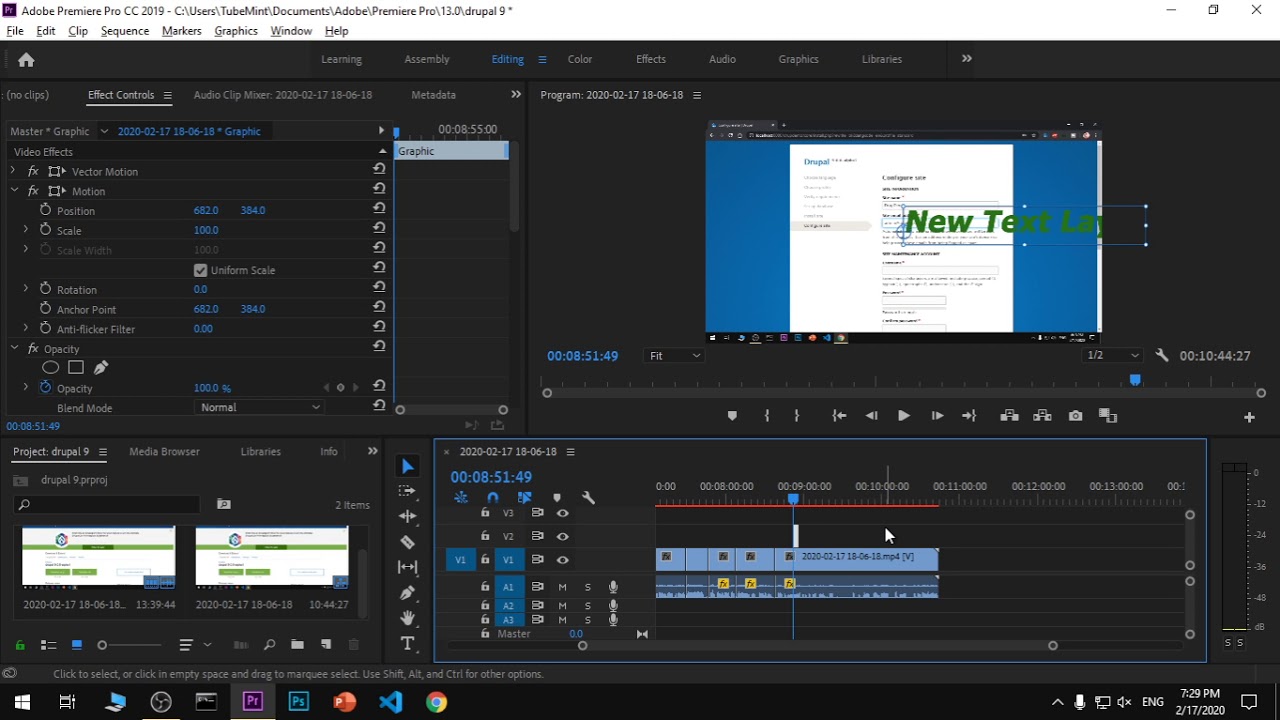This screenshot has width=1280, height=720.
Task: Toggle snap in timeline
Action: coord(492,497)
